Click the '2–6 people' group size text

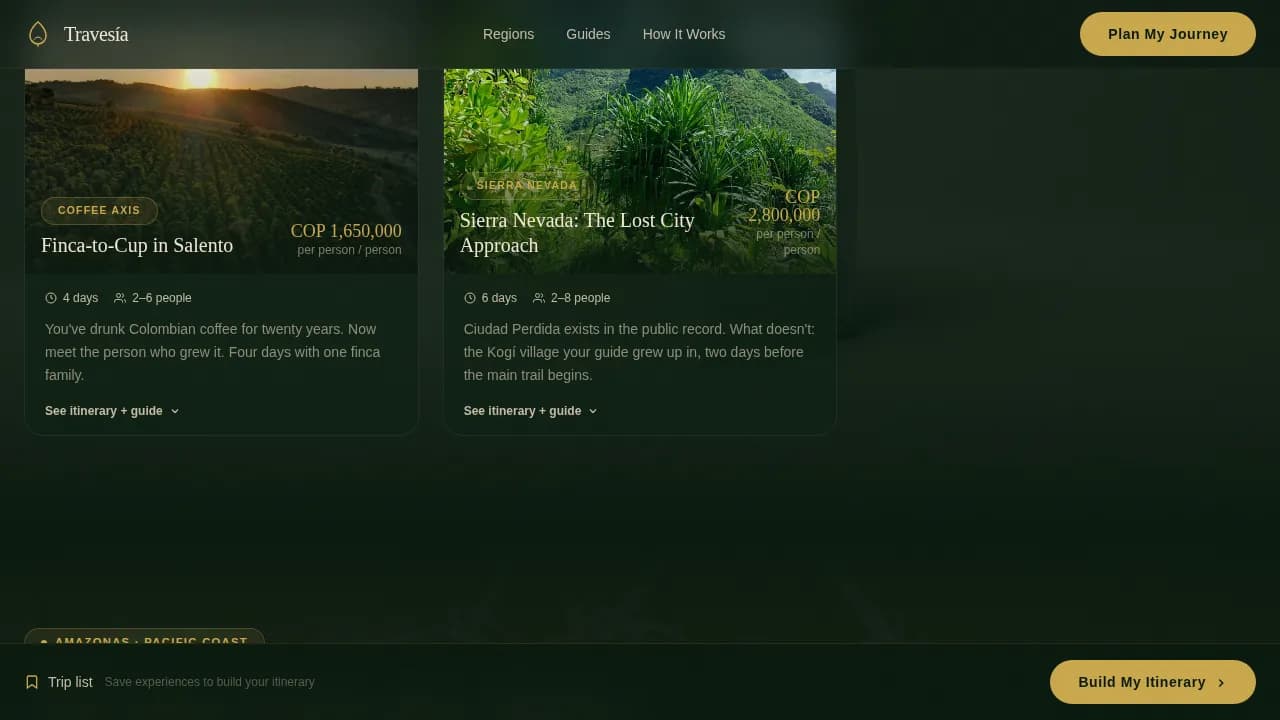(162, 298)
